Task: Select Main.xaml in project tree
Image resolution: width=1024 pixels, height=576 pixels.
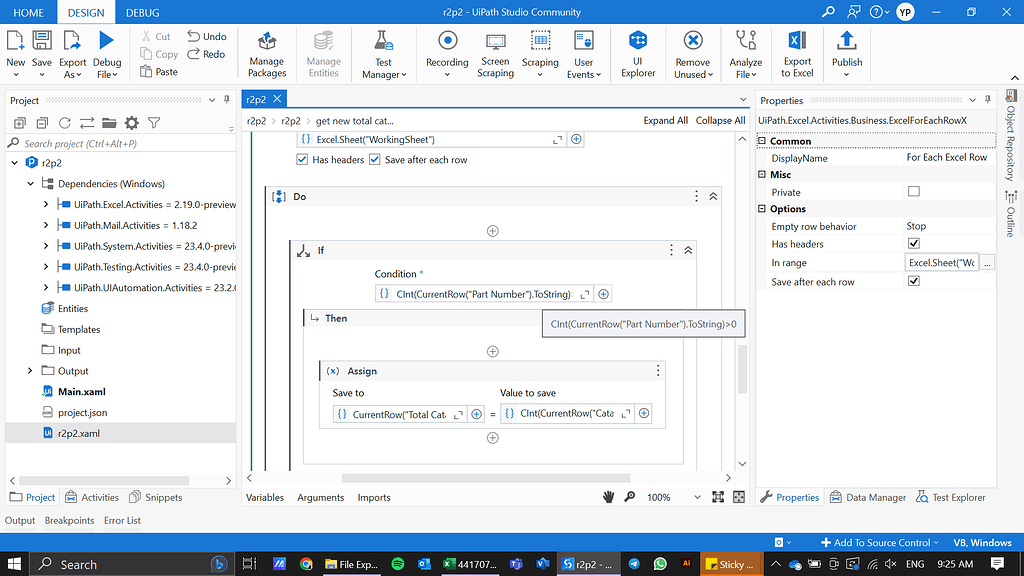Action: (81, 392)
